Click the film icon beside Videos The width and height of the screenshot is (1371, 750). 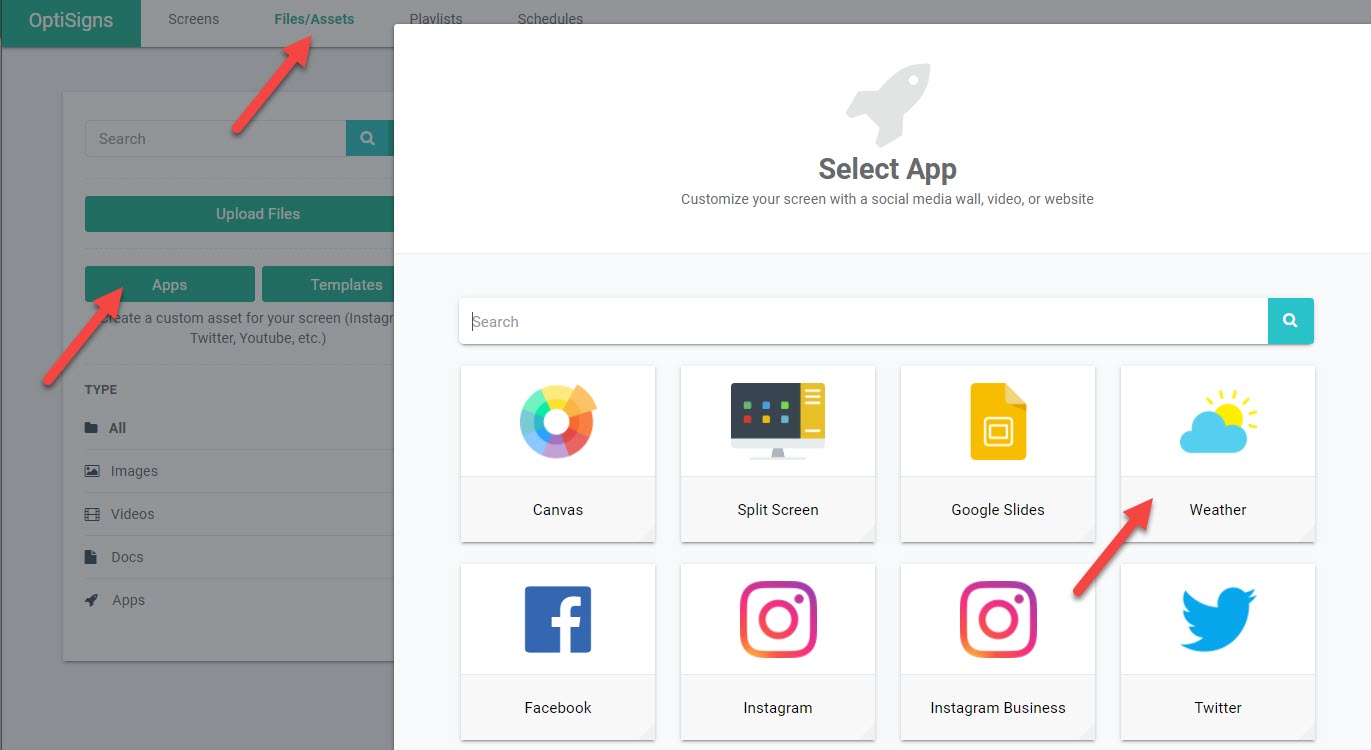[92, 514]
